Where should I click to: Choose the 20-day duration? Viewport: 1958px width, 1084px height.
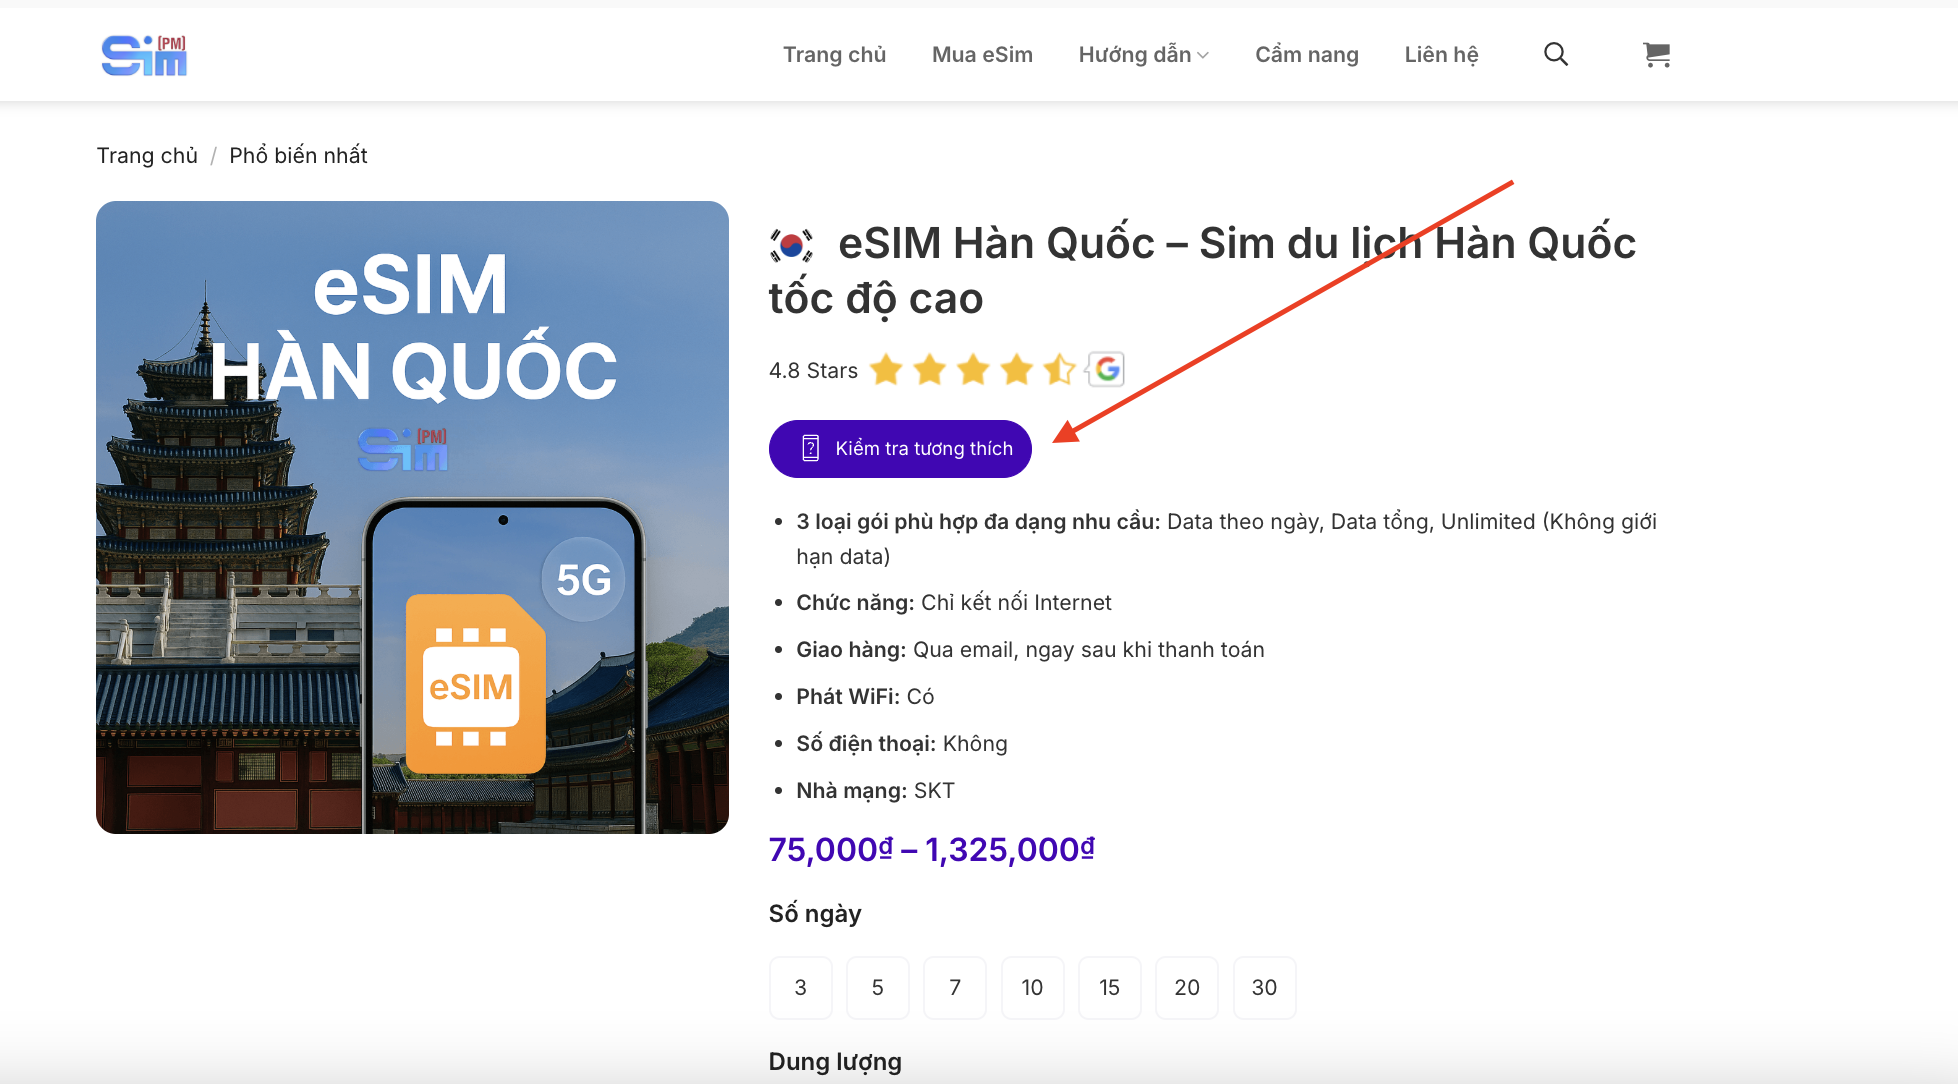pos(1186,987)
